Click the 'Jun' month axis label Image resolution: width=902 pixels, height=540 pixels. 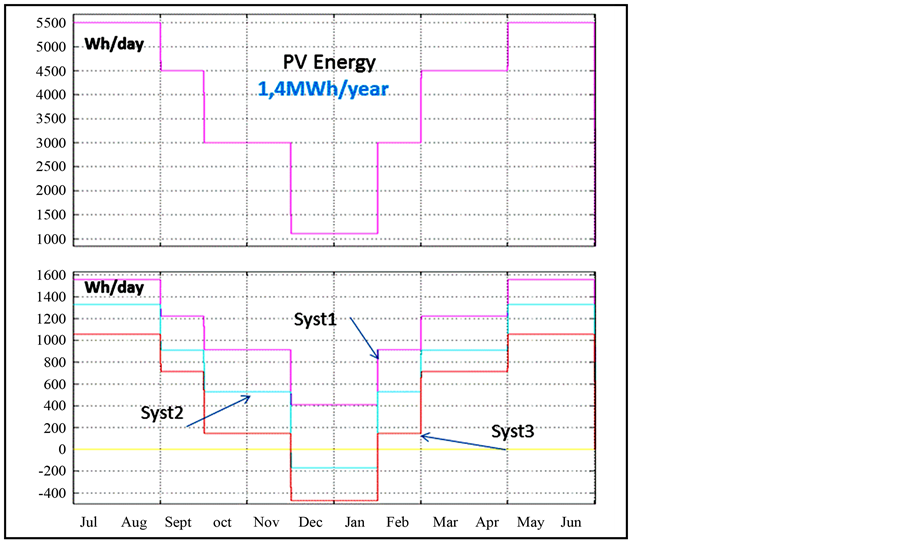571,522
